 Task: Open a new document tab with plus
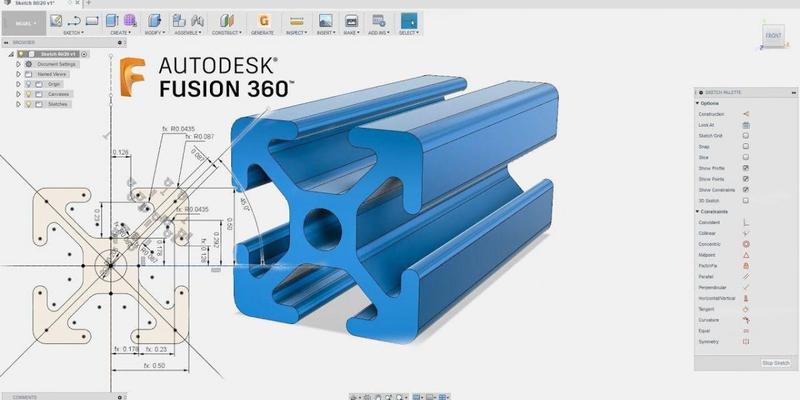88,3
